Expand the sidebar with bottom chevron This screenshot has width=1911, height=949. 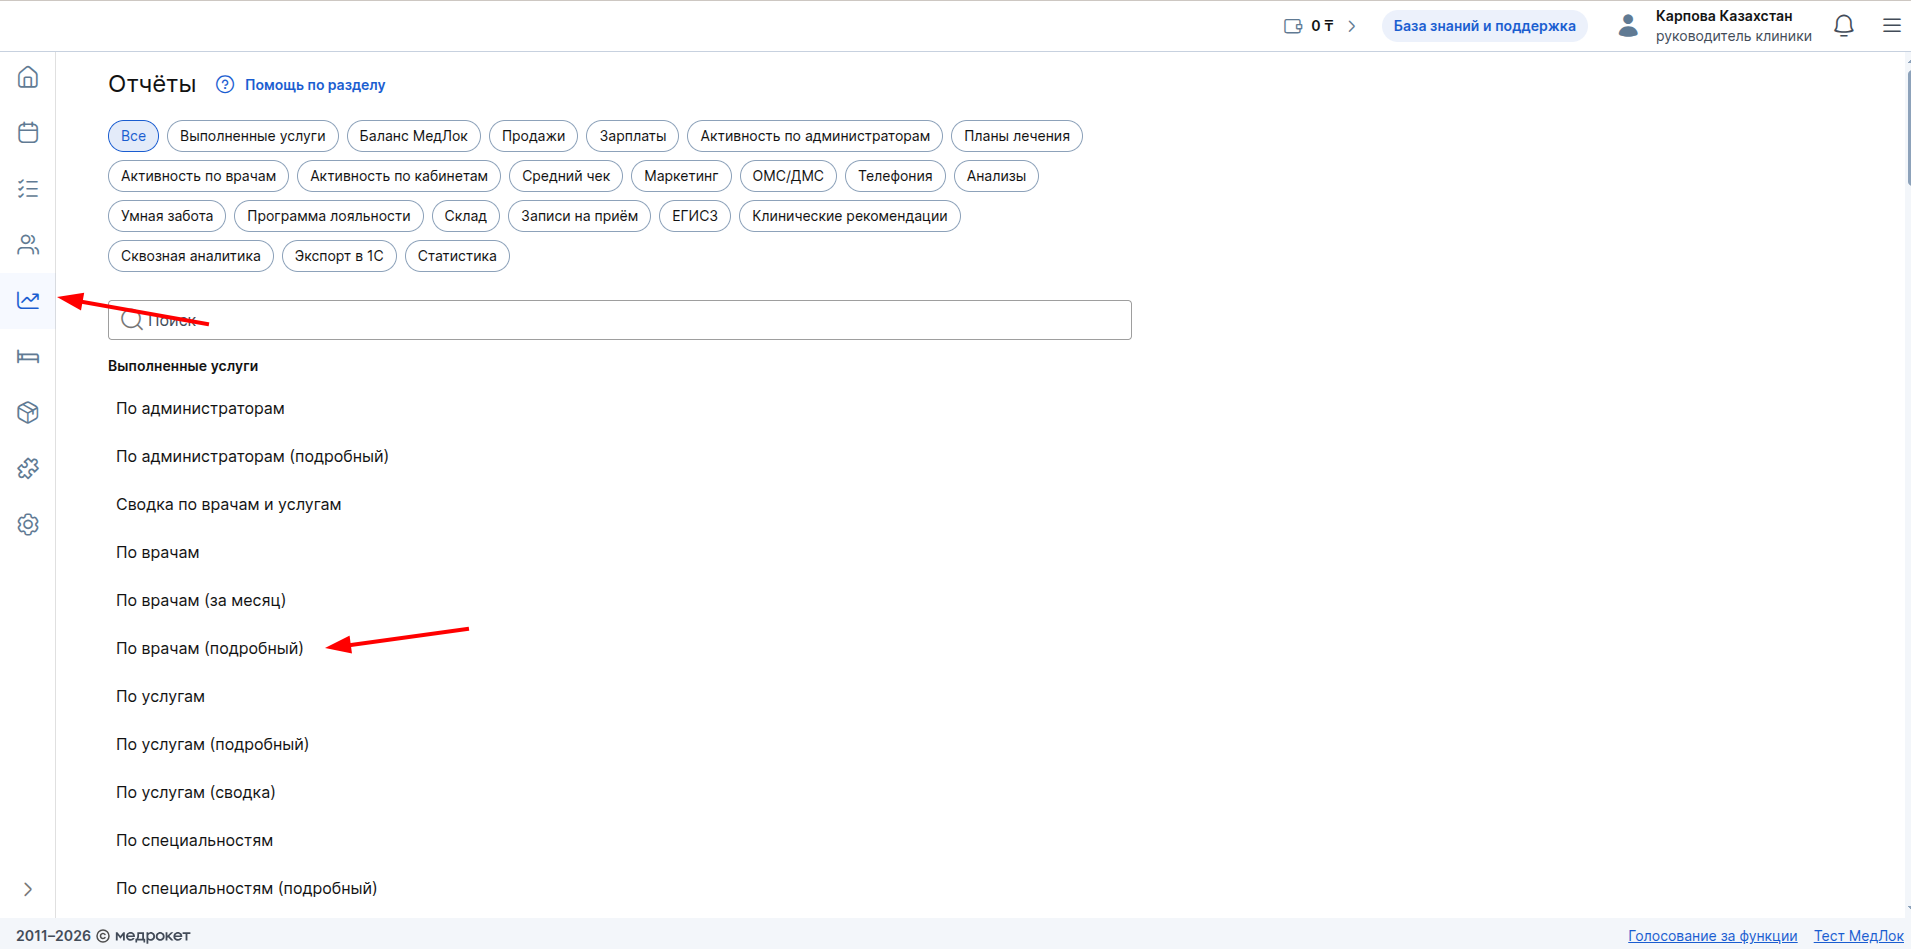click(28, 889)
